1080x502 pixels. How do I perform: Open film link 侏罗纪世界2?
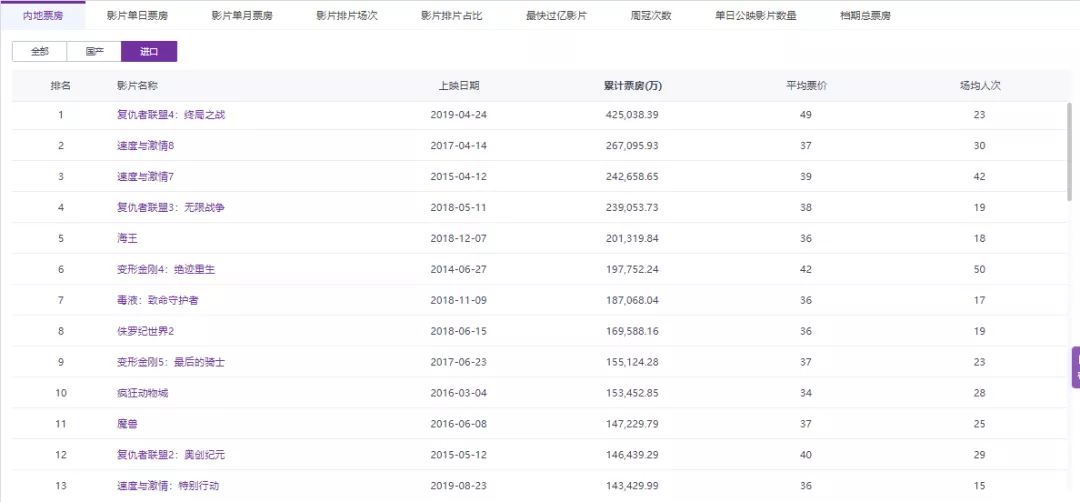145,332
